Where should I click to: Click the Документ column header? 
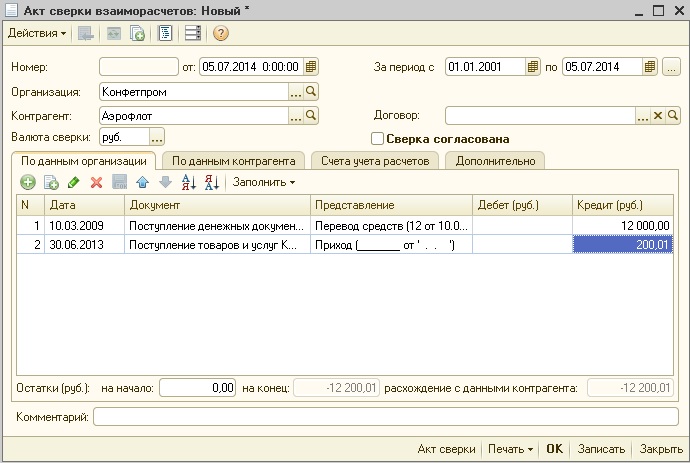click(x=217, y=205)
